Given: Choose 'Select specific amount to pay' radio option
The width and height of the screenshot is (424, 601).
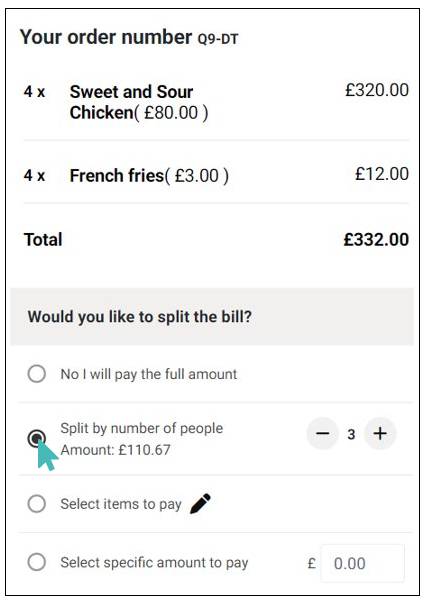Looking at the screenshot, I should [37, 562].
